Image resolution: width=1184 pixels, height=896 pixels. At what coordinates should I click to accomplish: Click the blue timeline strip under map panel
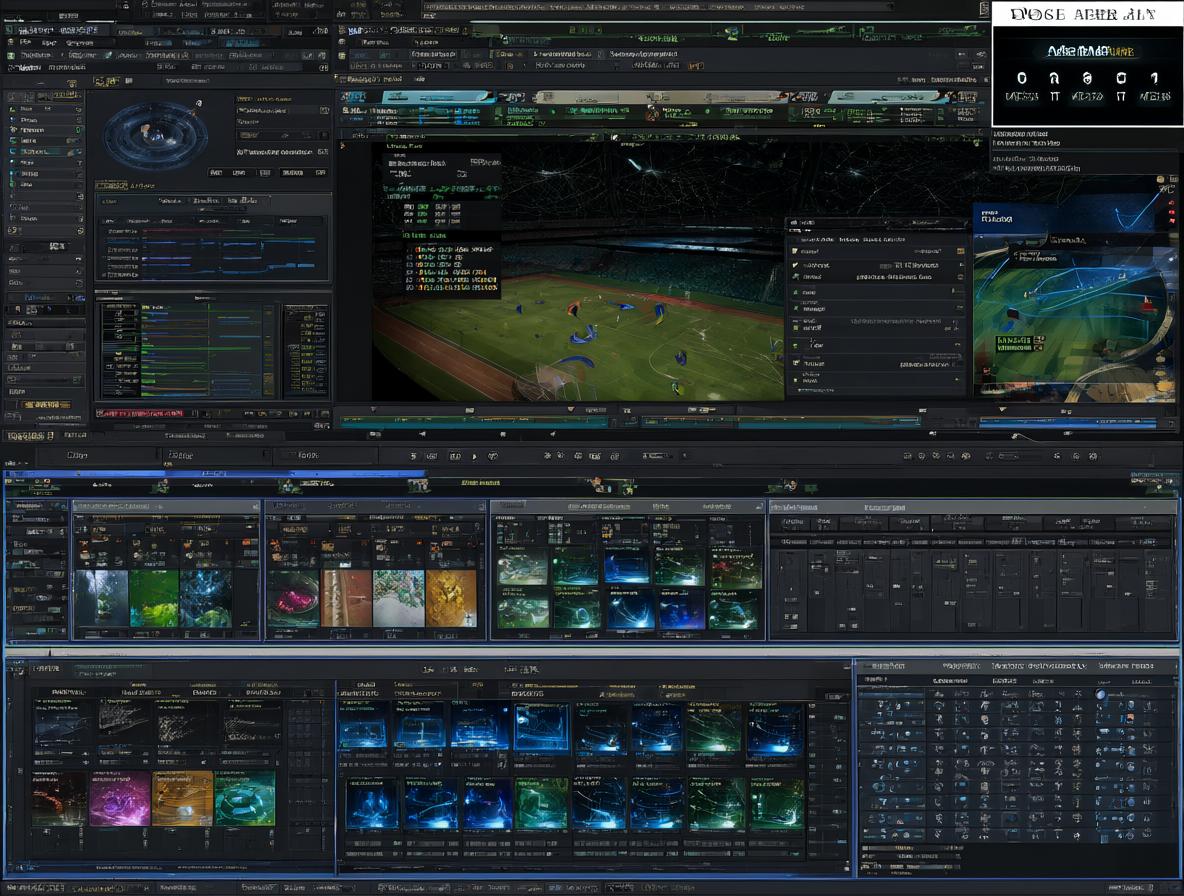click(x=1068, y=423)
